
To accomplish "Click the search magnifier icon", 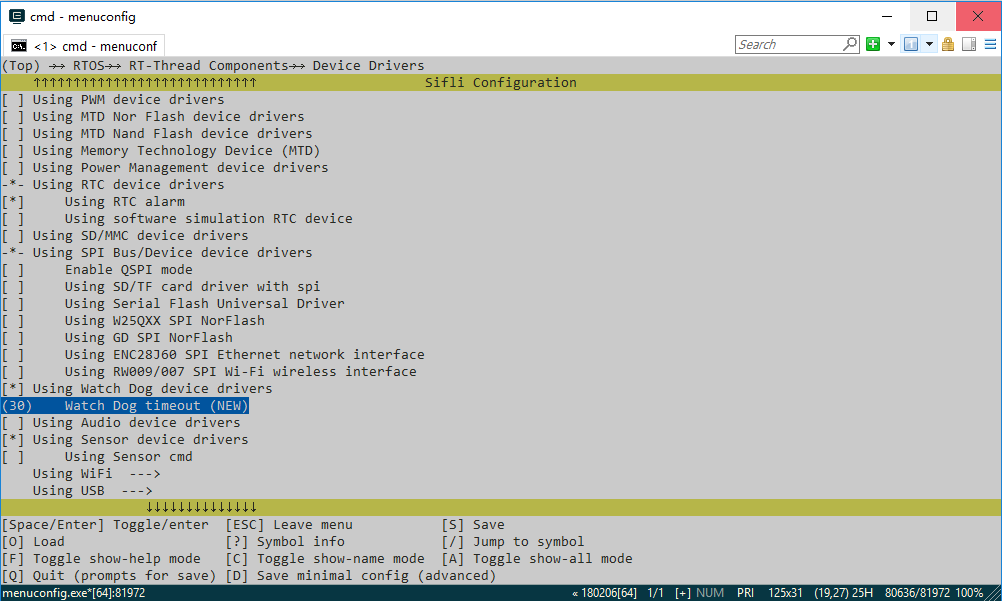I will 850,44.
